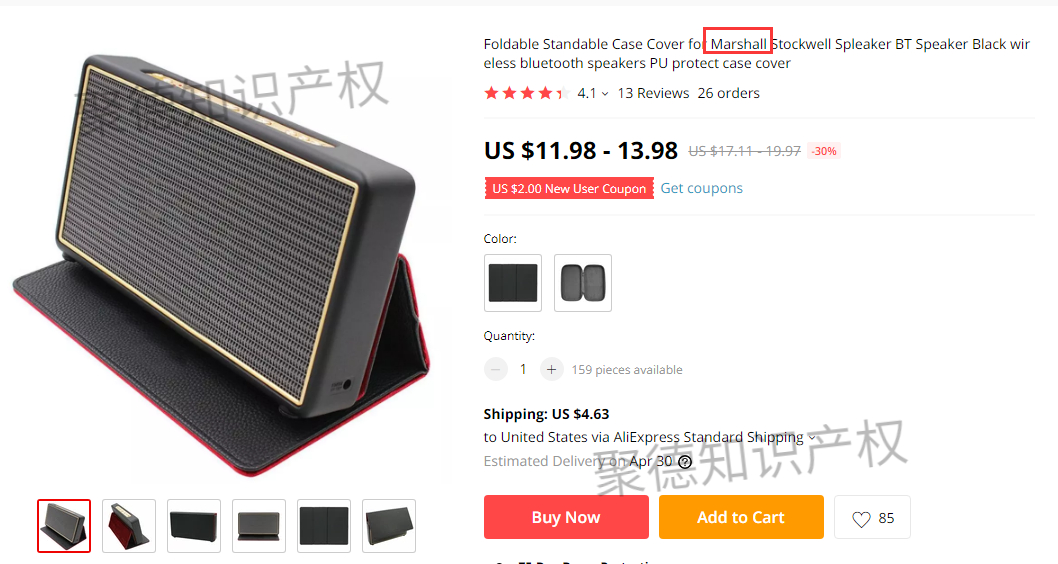1058x564 pixels.
Task: Click the estimated delivery help question icon
Action: [x=685, y=461]
